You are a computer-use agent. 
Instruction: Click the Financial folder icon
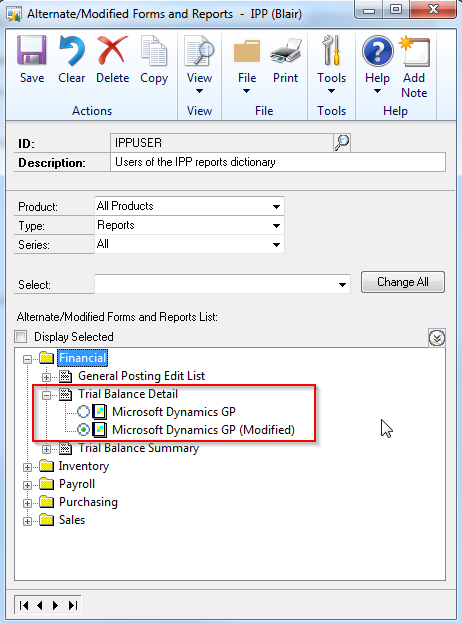click(x=46, y=358)
